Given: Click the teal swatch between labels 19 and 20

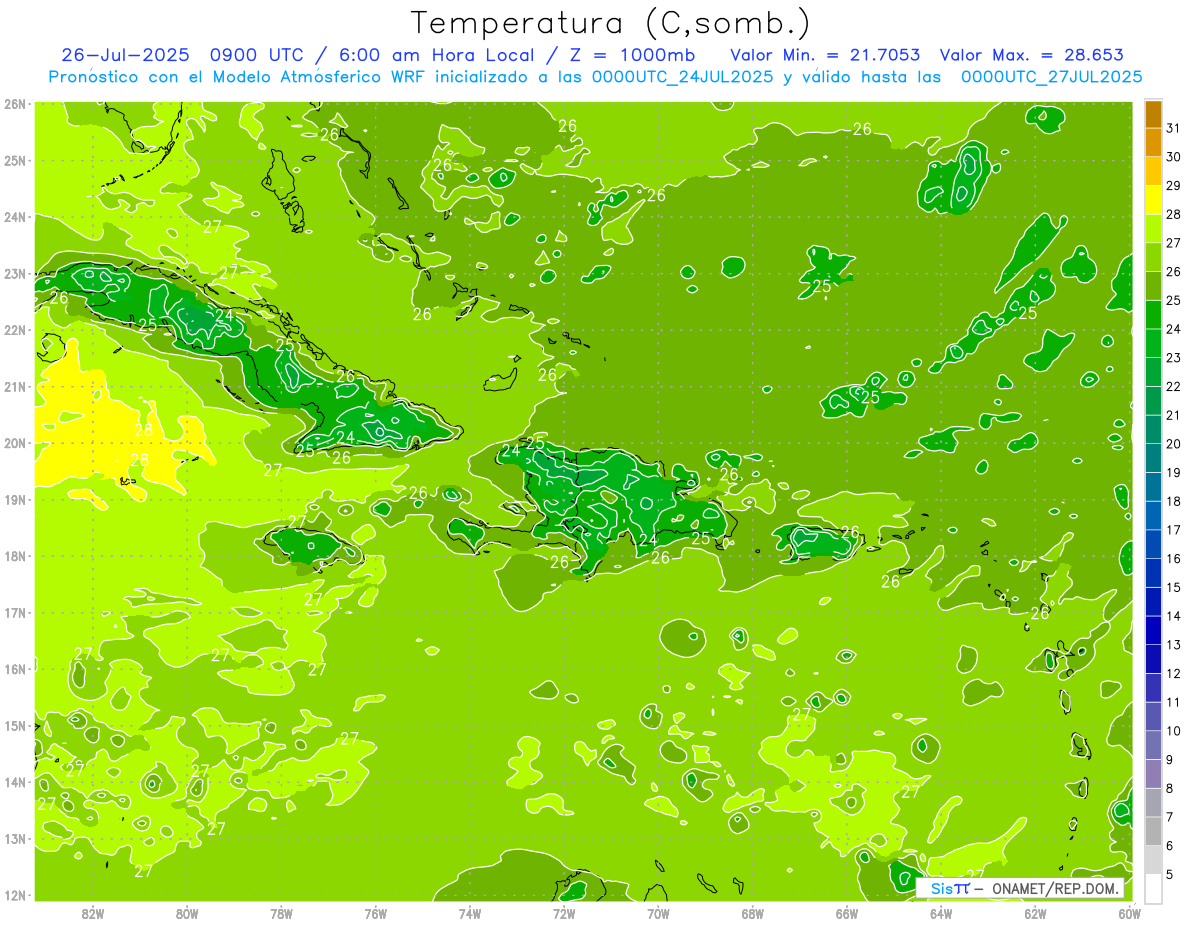Looking at the screenshot, I should pyautogui.click(x=1153, y=458).
